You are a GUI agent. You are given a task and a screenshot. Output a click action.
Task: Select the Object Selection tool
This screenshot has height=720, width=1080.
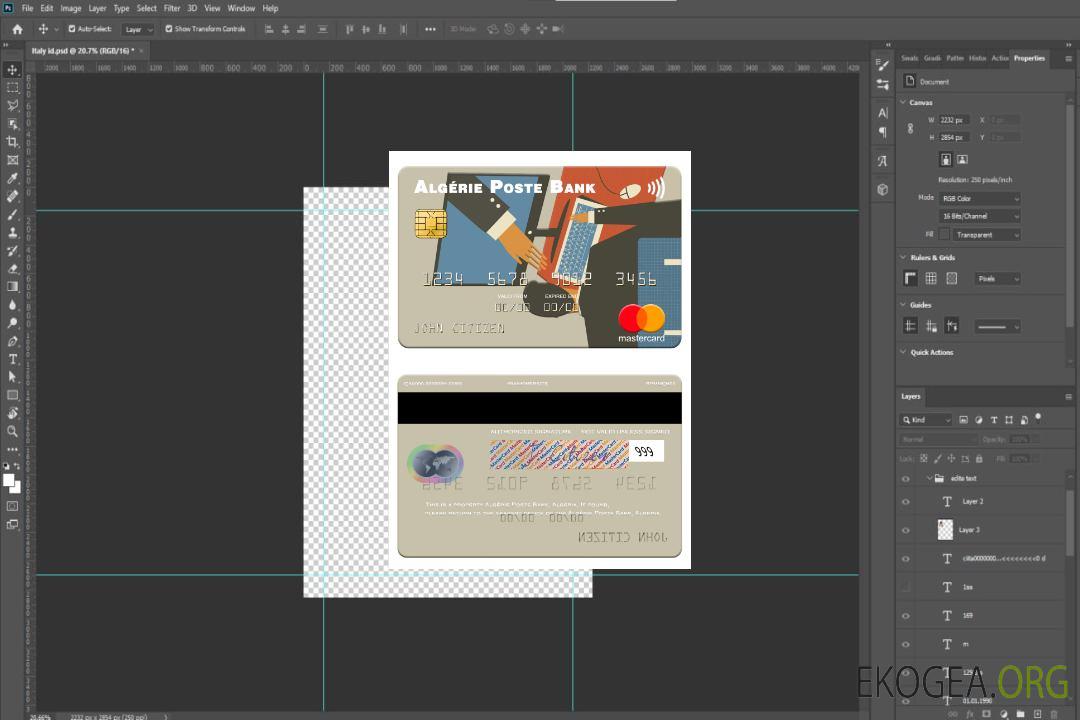point(12,124)
